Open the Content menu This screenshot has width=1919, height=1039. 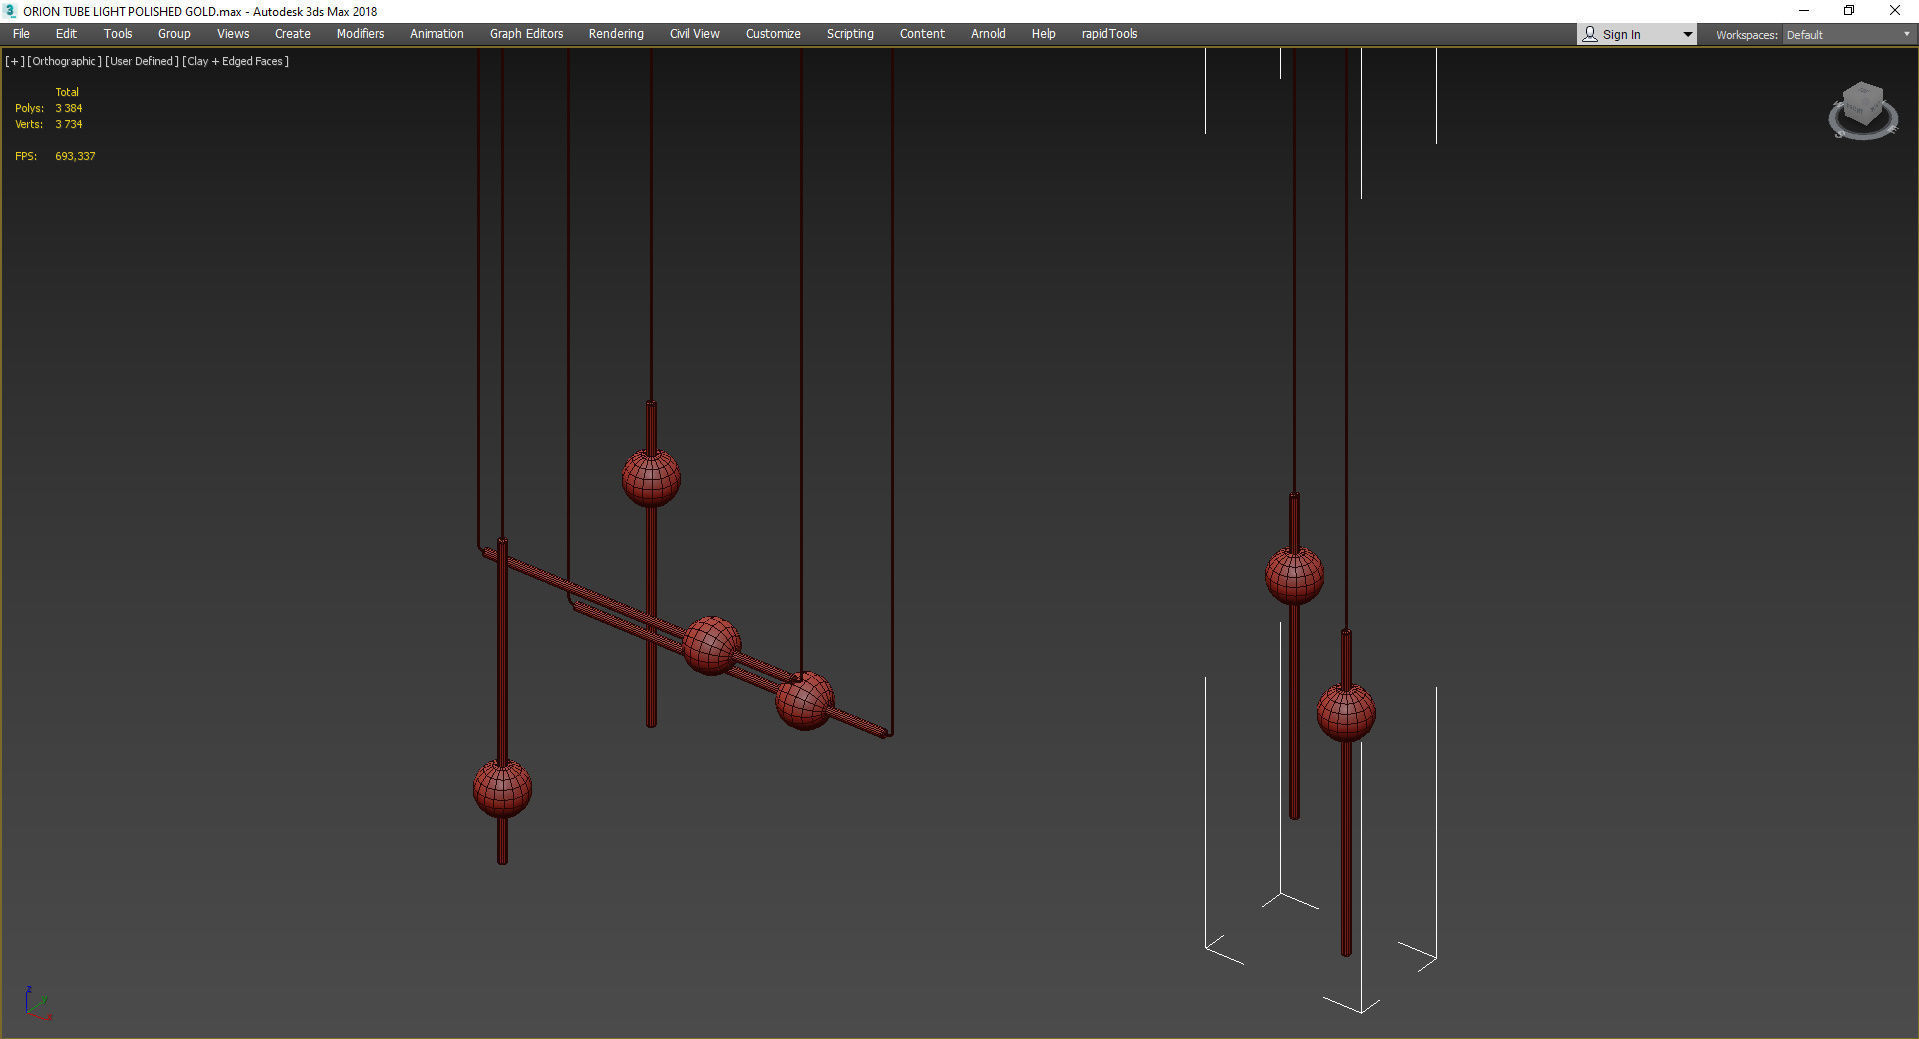(x=922, y=34)
